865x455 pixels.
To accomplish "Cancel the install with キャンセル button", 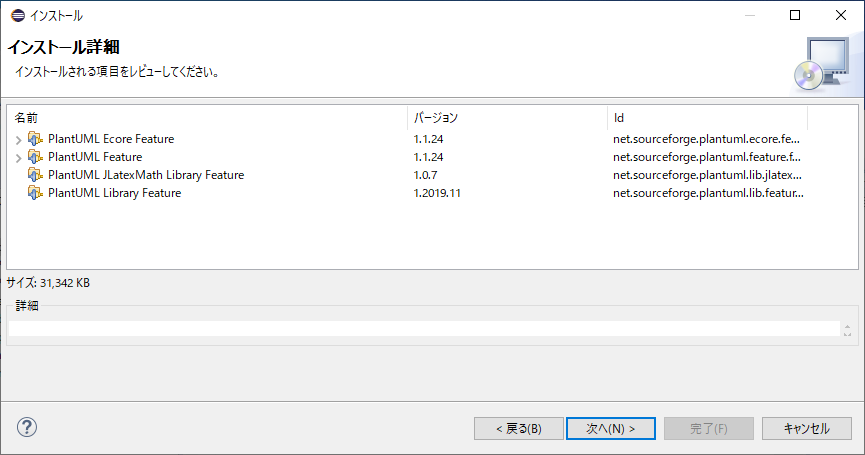I will click(806, 428).
